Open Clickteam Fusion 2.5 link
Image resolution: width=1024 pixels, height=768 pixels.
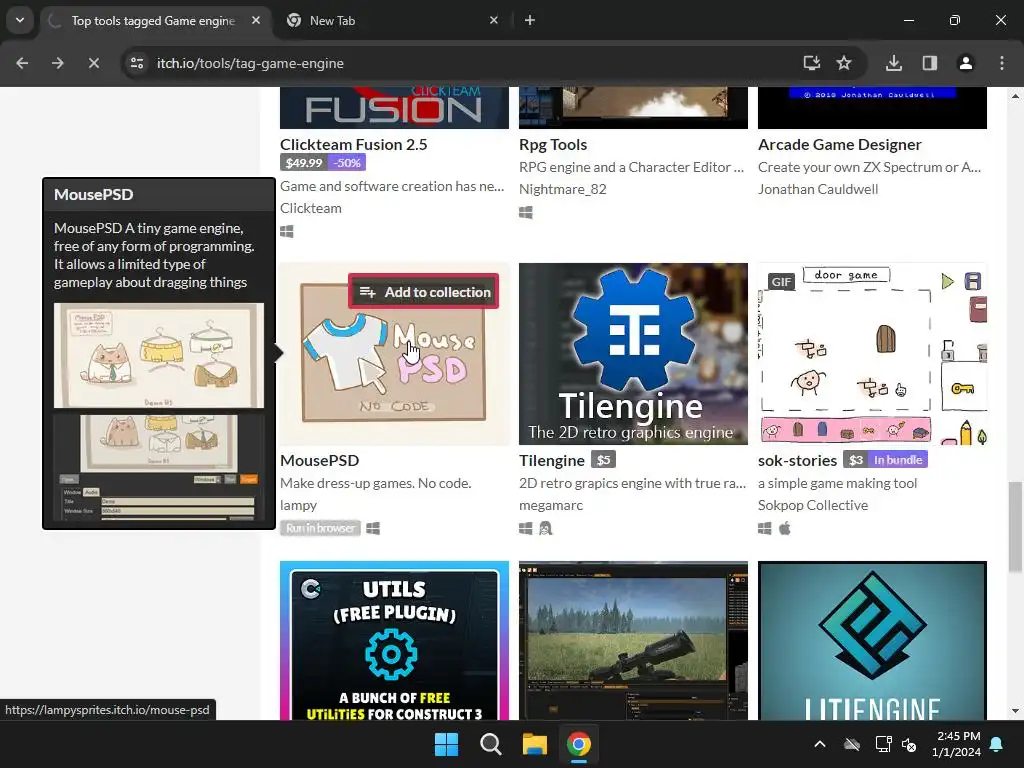coord(353,144)
